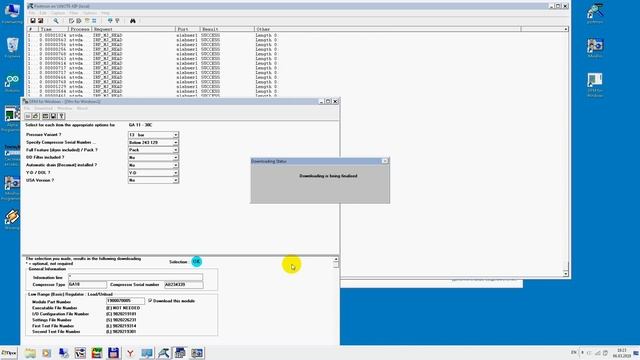
Task: Click the media player taskbar icon
Action: coord(47,353)
